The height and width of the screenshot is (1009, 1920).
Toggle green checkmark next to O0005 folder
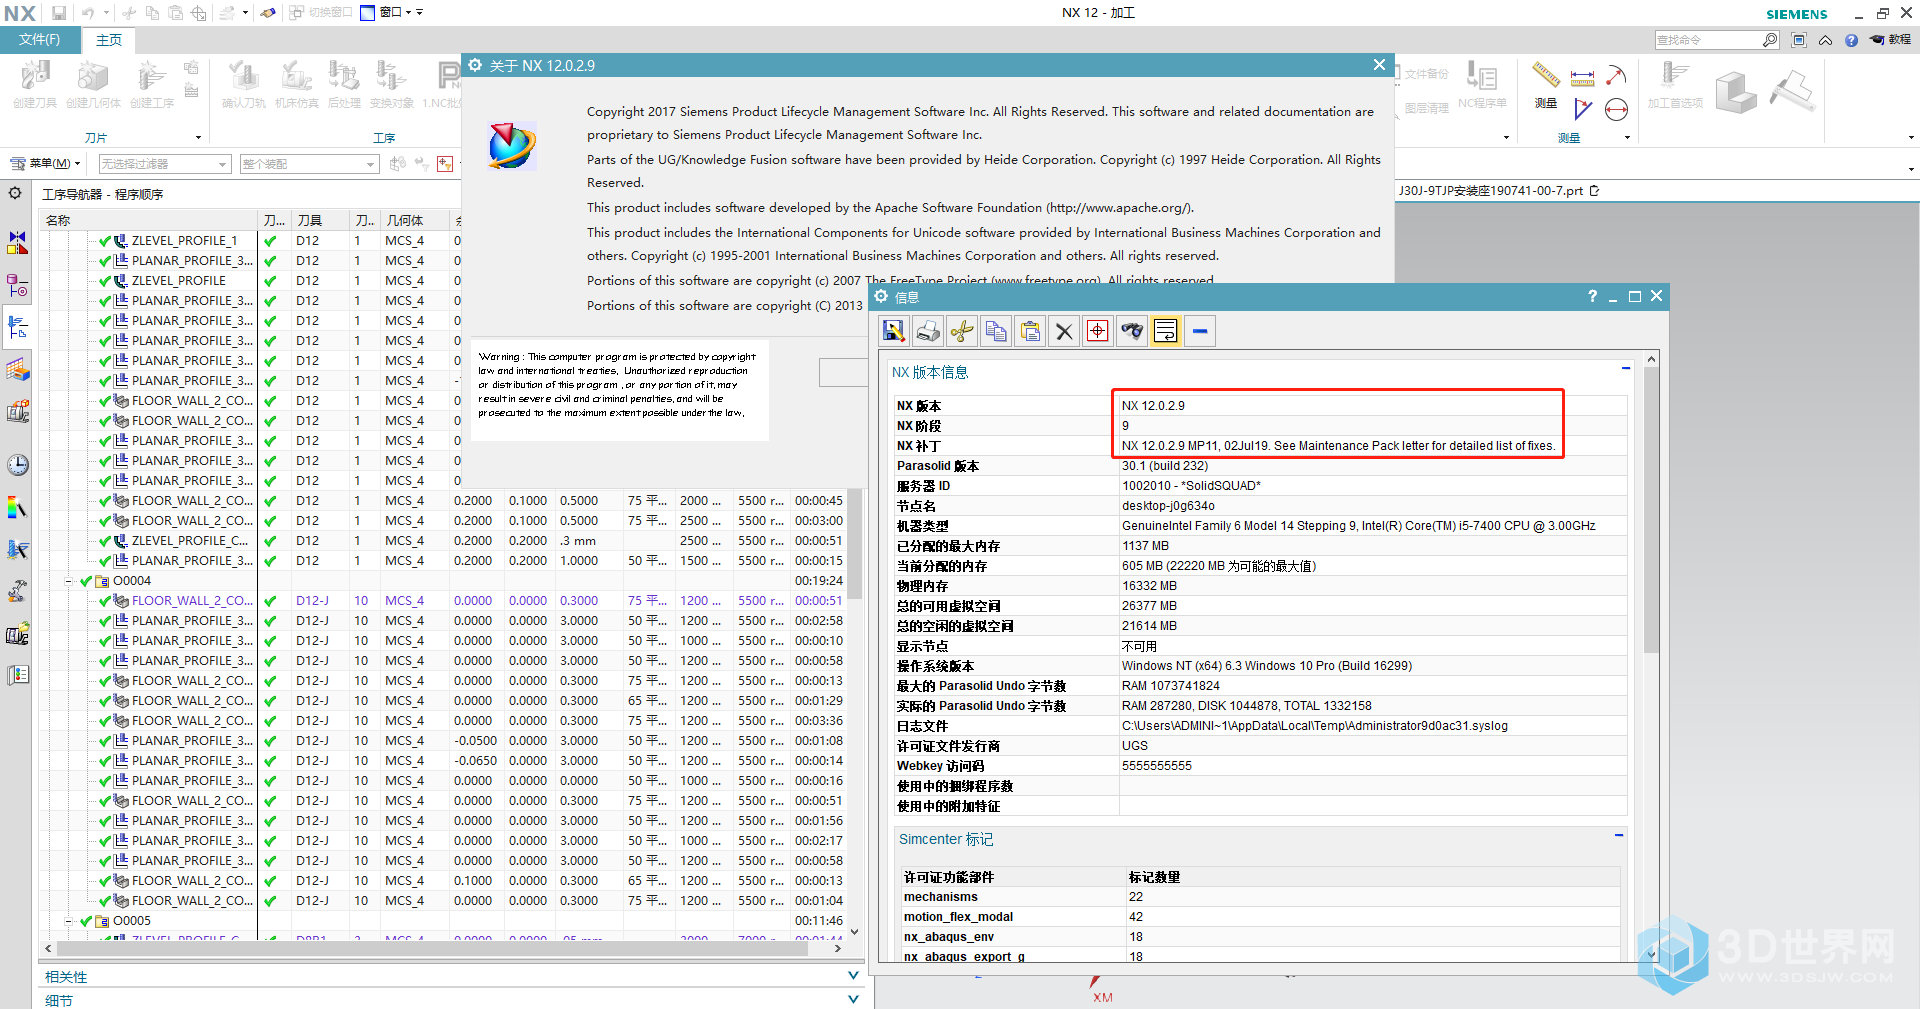tap(86, 921)
